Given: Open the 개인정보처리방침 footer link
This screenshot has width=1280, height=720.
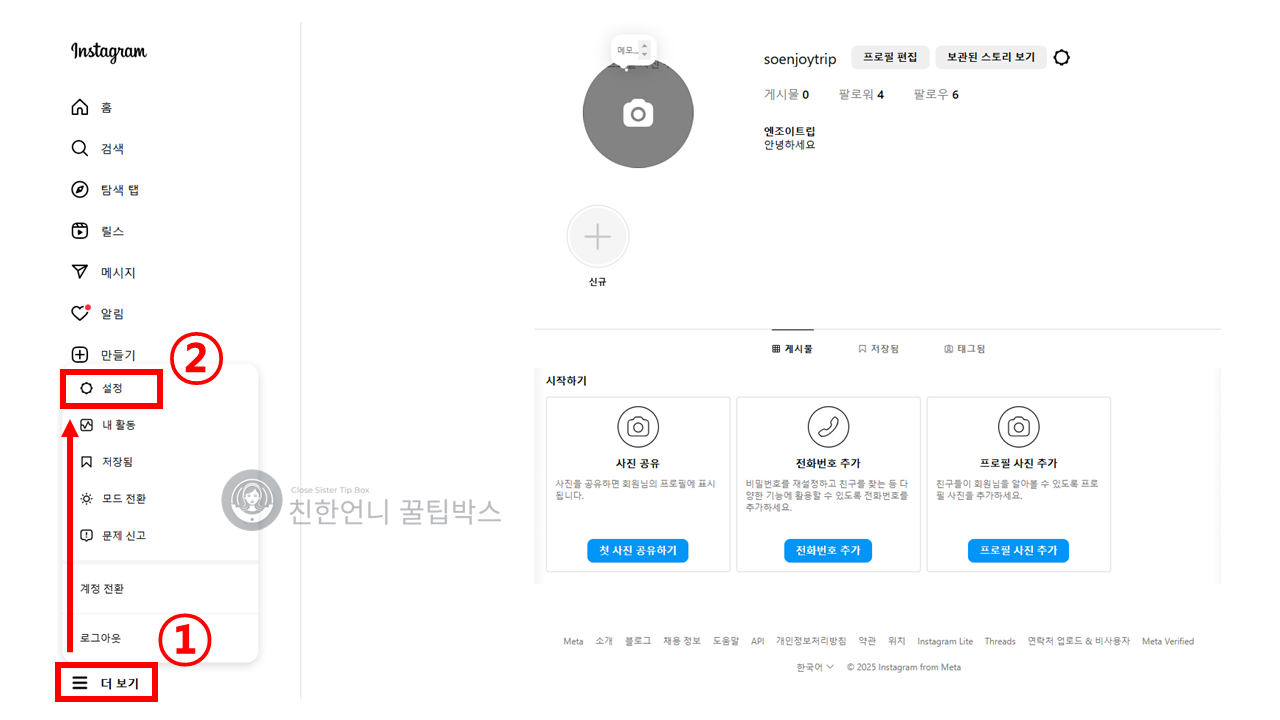Looking at the screenshot, I should click(x=811, y=641).
